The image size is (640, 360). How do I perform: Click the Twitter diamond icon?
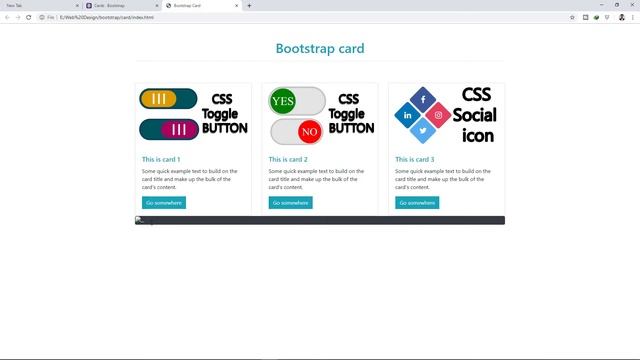(x=423, y=131)
